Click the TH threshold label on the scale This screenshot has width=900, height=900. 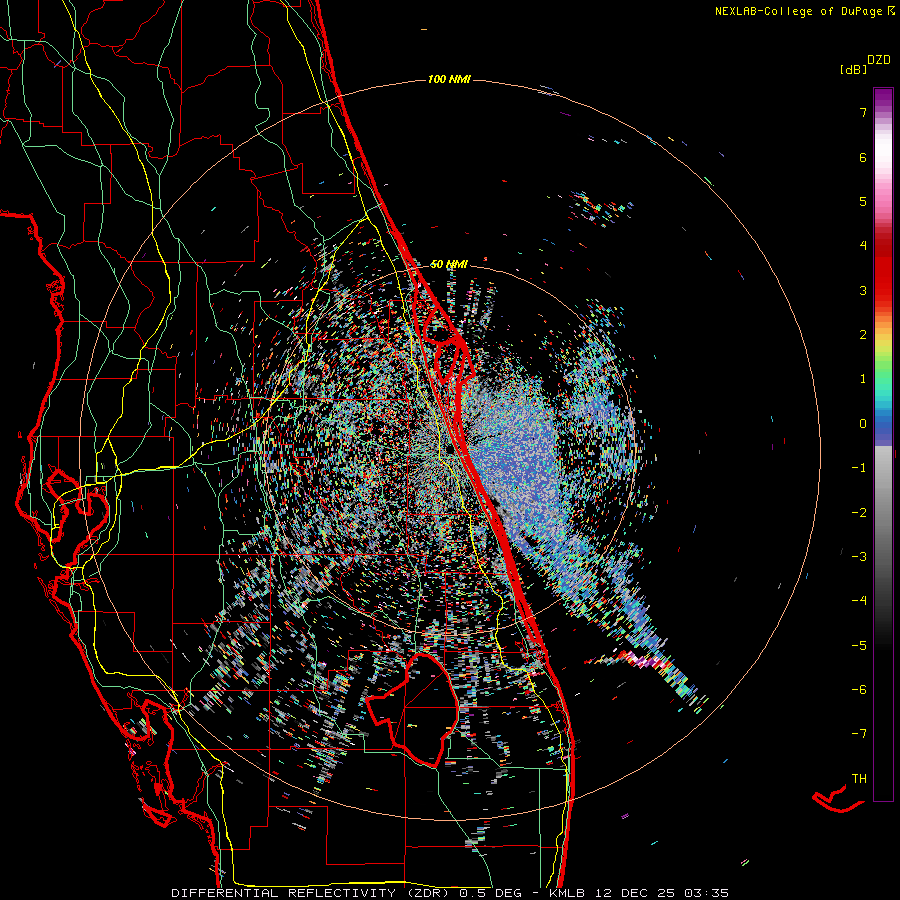pyautogui.click(x=859, y=779)
